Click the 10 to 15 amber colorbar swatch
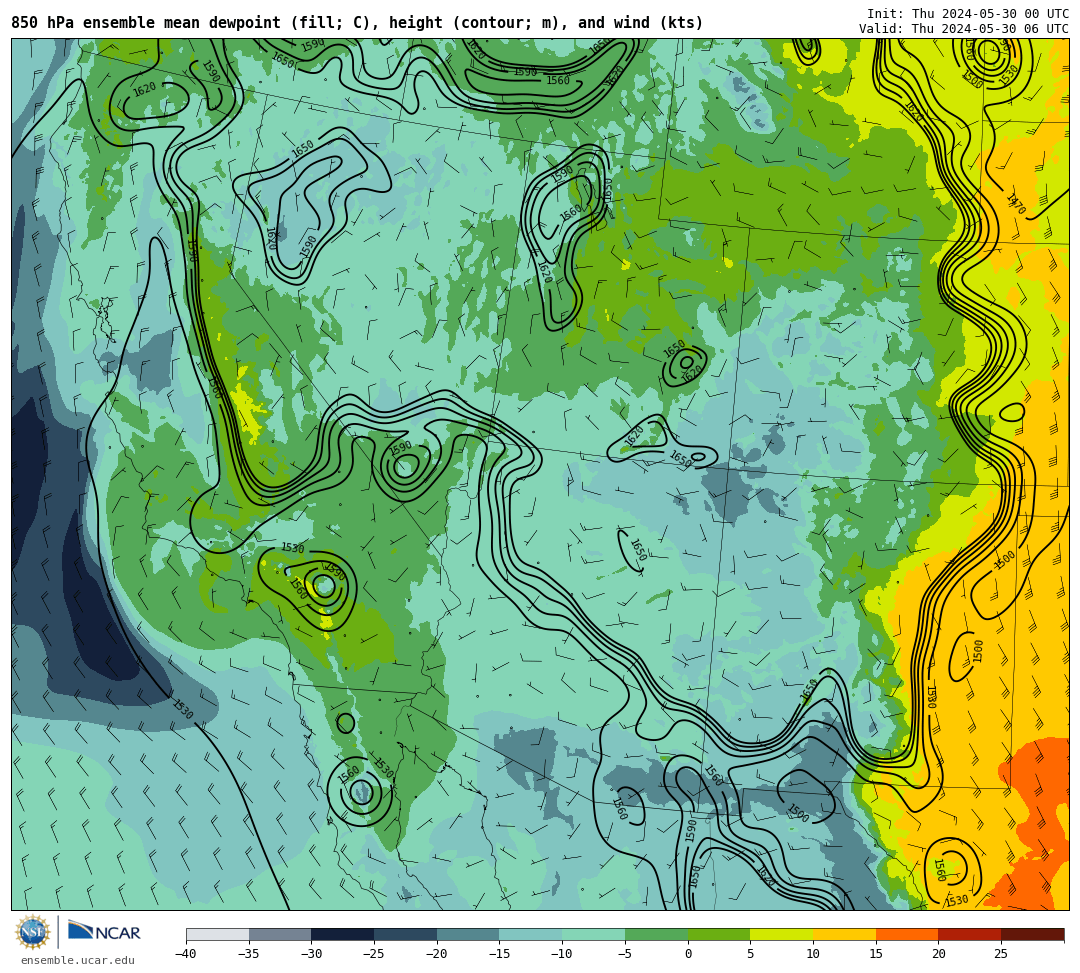 [x=844, y=934]
